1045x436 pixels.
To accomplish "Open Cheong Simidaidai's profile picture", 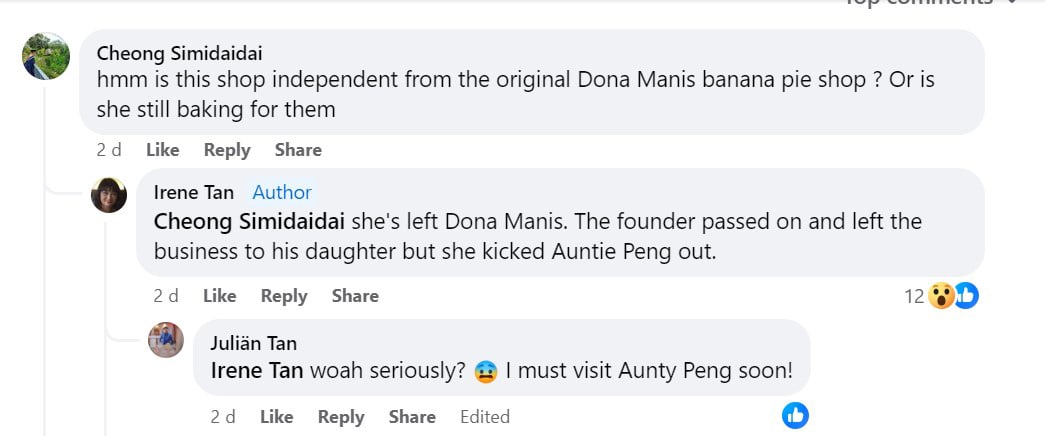I will 46,56.
